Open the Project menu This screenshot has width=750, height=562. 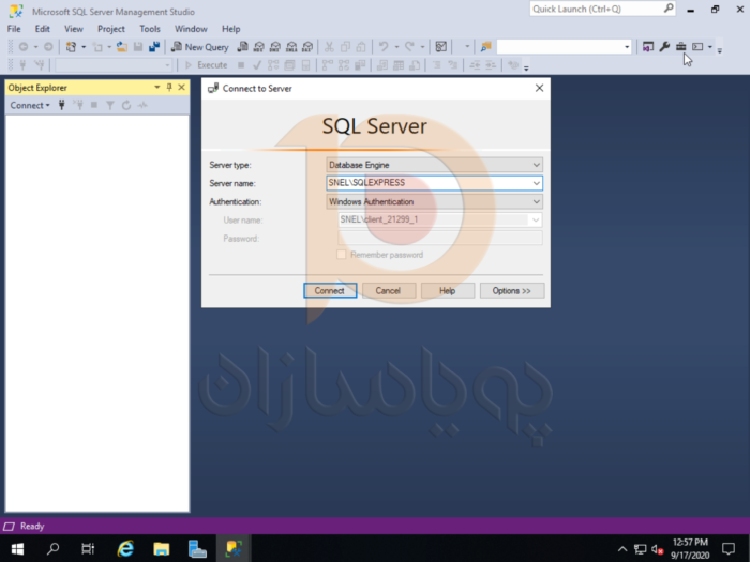coord(111,29)
